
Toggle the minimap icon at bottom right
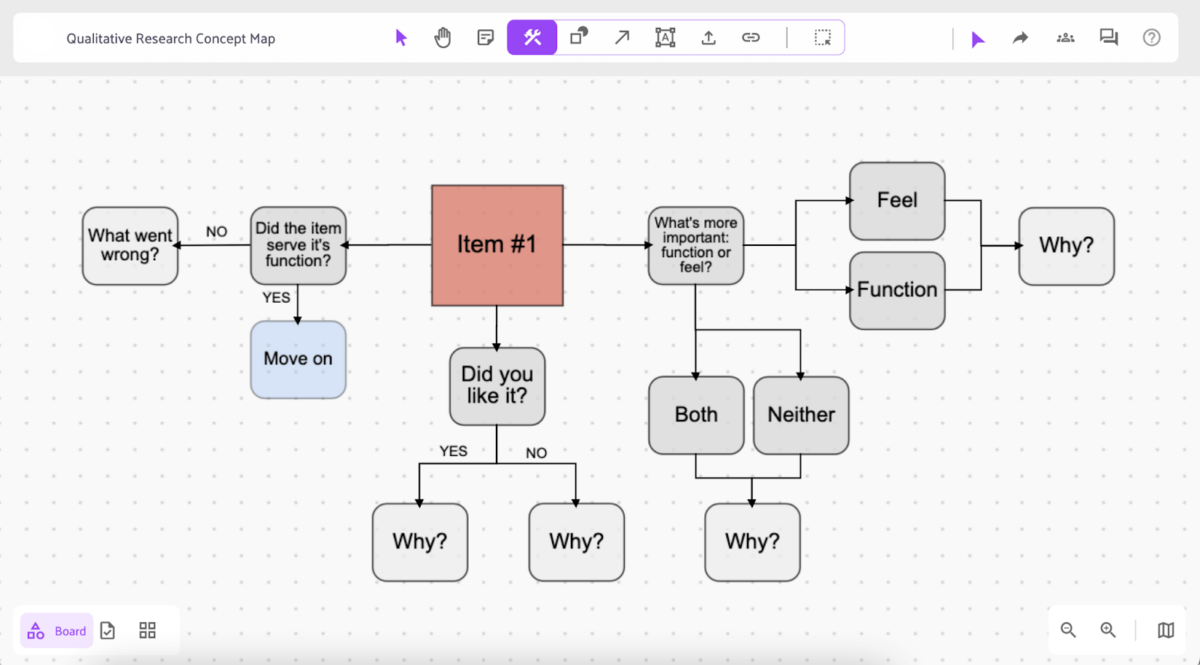click(1166, 630)
